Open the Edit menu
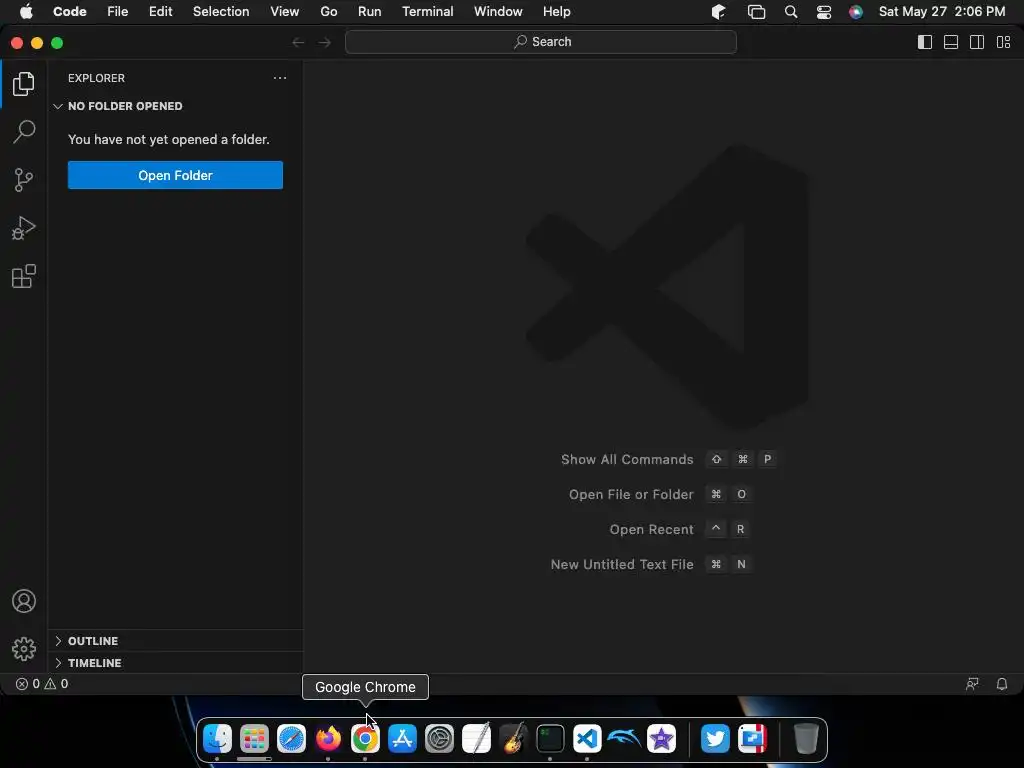1024x768 pixels. [x=161, y=12]
